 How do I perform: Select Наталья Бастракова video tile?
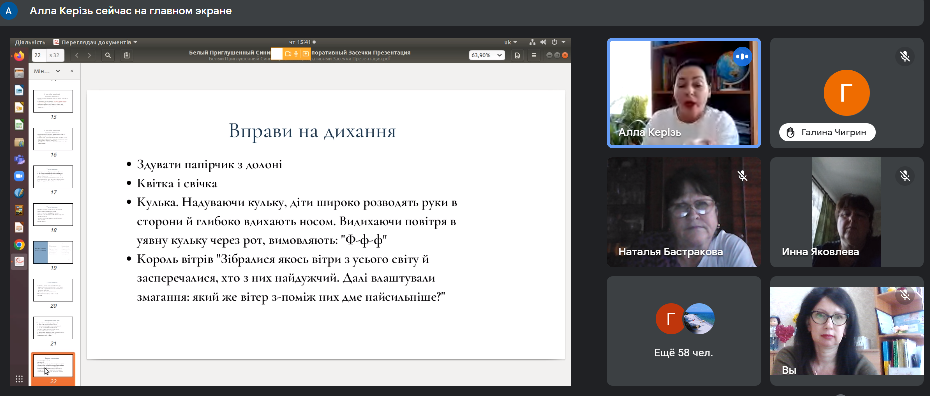tap(684, 212)
